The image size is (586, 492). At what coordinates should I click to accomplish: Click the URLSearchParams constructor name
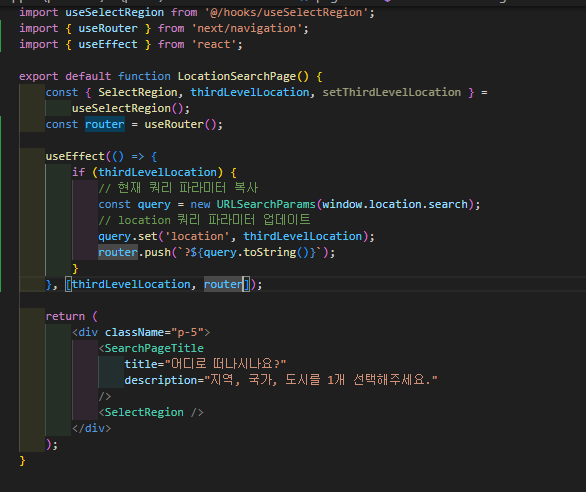click(266, 205)
